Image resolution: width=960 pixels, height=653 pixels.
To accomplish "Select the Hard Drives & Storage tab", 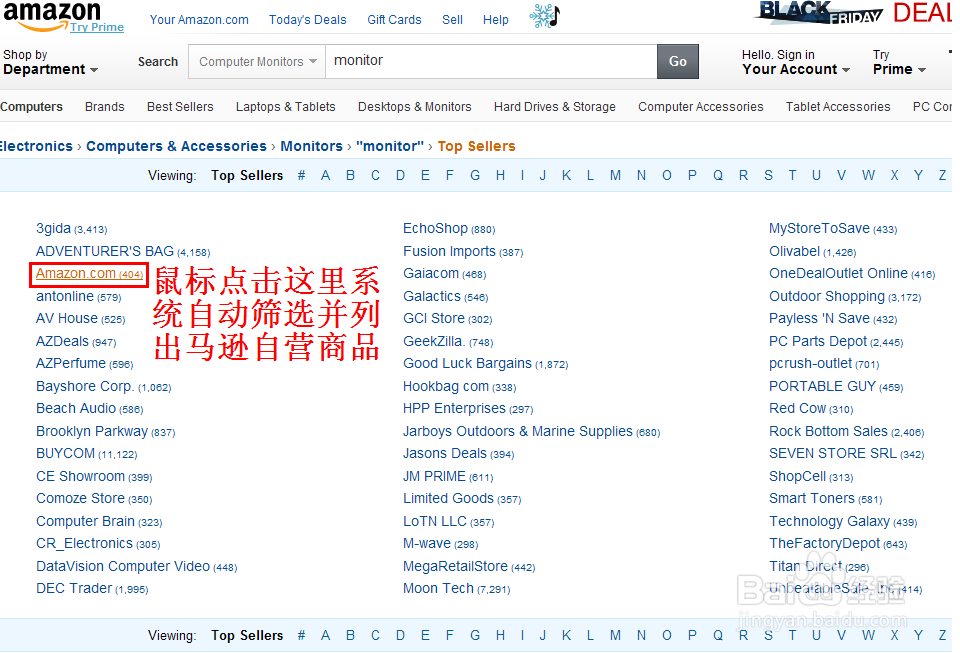I will click(555, 106).
